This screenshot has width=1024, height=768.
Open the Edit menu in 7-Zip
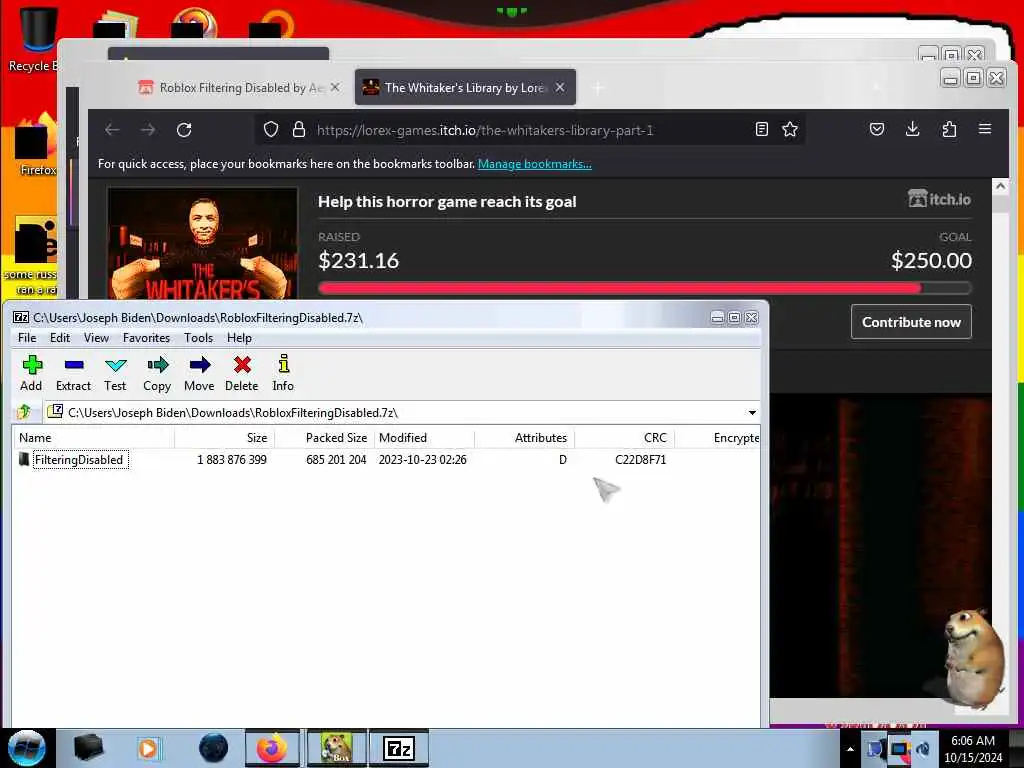tap(59, 338)
